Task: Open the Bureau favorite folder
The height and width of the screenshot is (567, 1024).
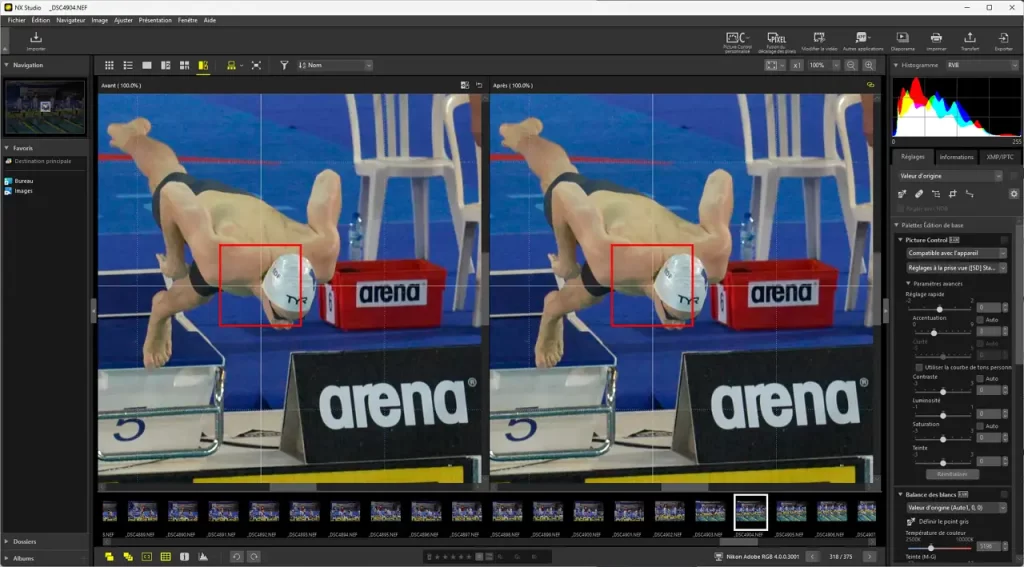Action: [22, 181]
